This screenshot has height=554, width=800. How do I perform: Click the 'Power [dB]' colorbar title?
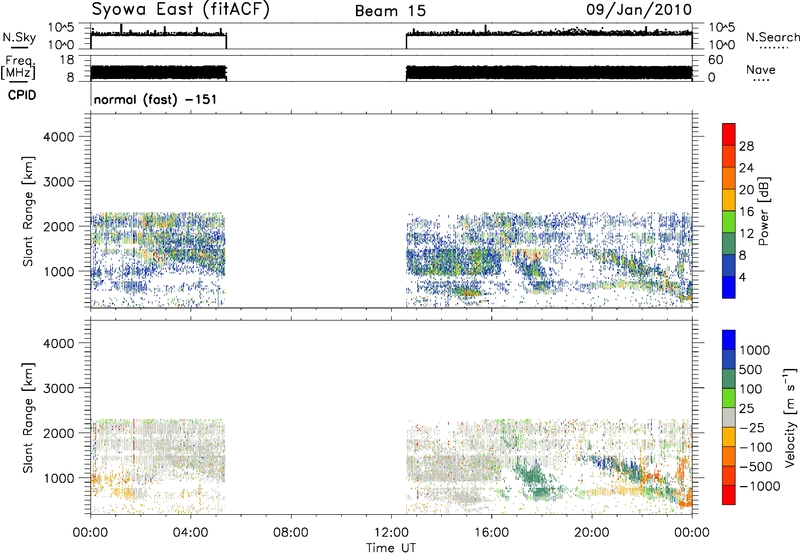pyautogui.click(x=764, y=211)
